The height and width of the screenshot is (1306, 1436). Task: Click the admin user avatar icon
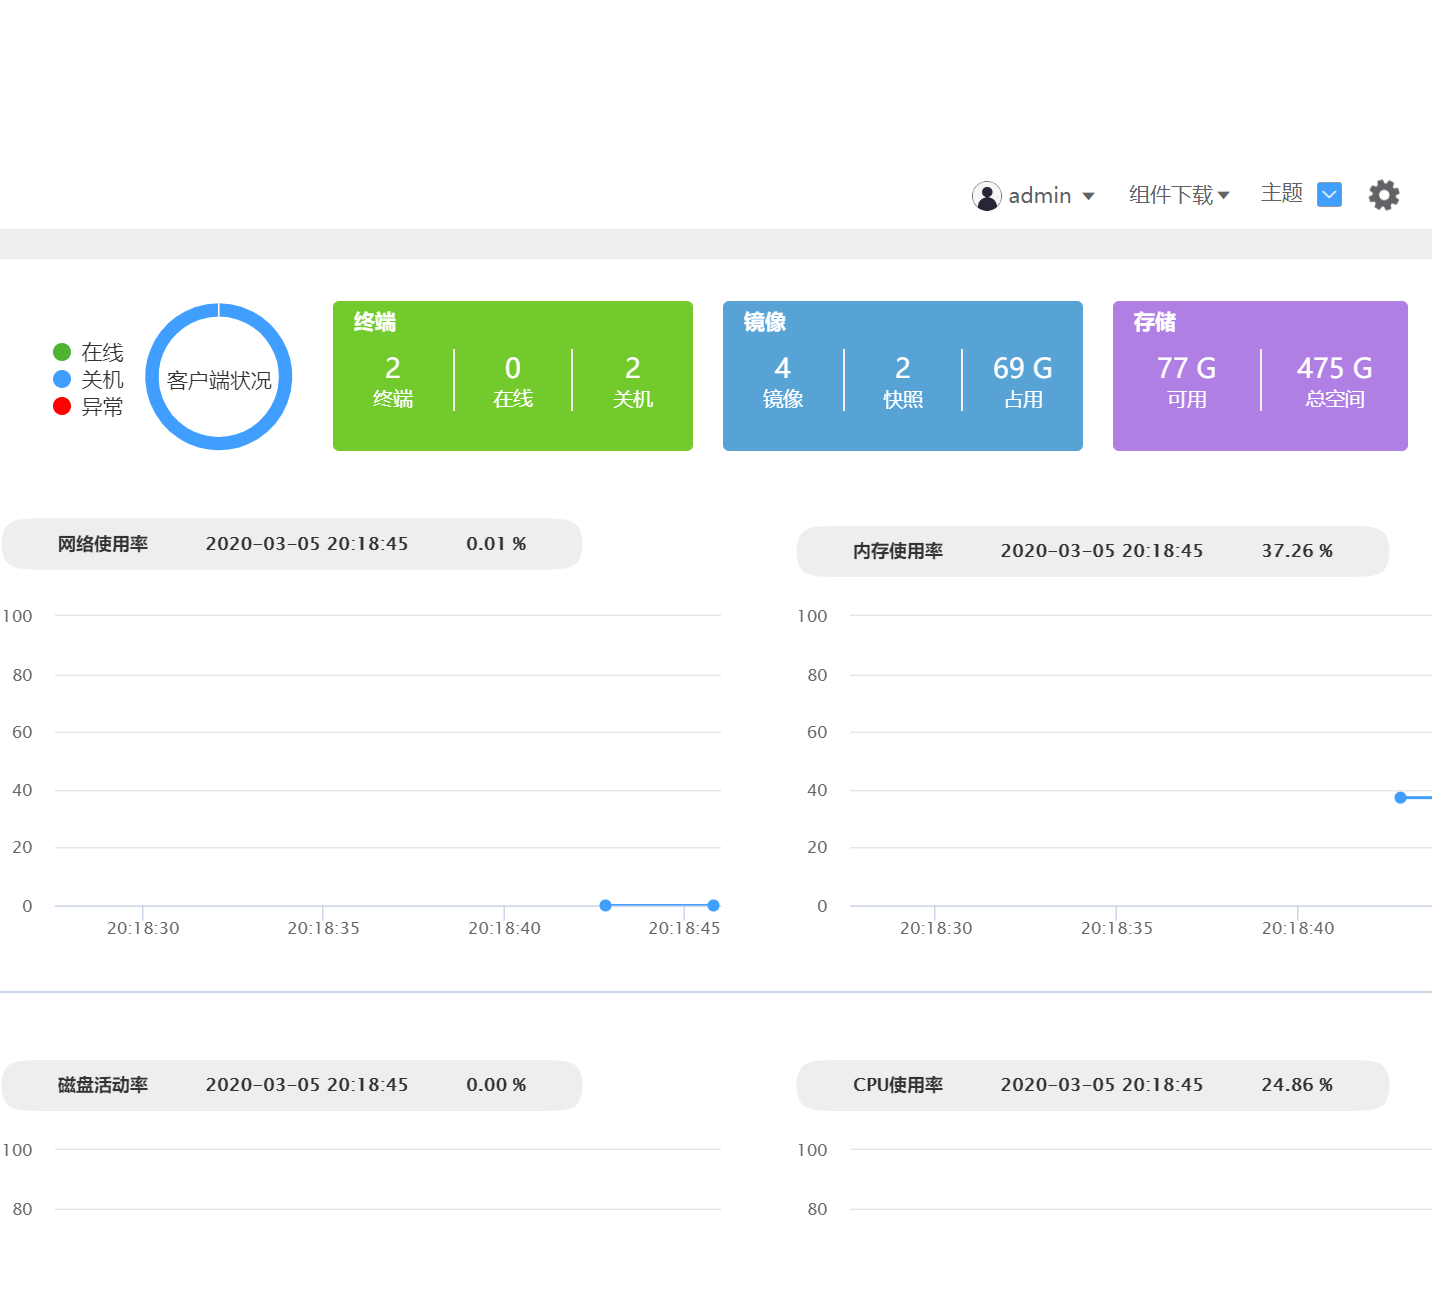click(x=986, y=196)
